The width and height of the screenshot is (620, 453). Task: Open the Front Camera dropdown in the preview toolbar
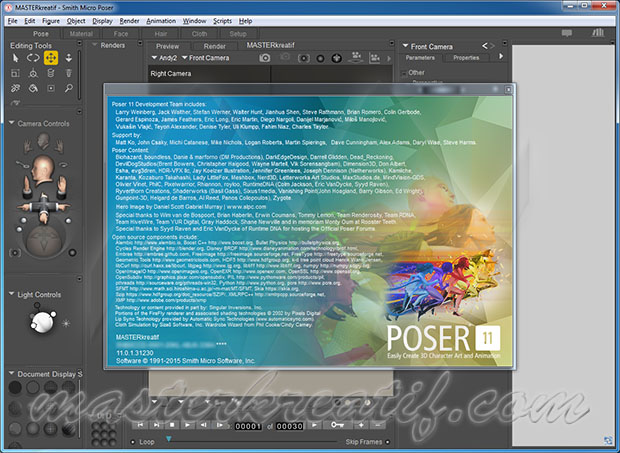point(185,58)
